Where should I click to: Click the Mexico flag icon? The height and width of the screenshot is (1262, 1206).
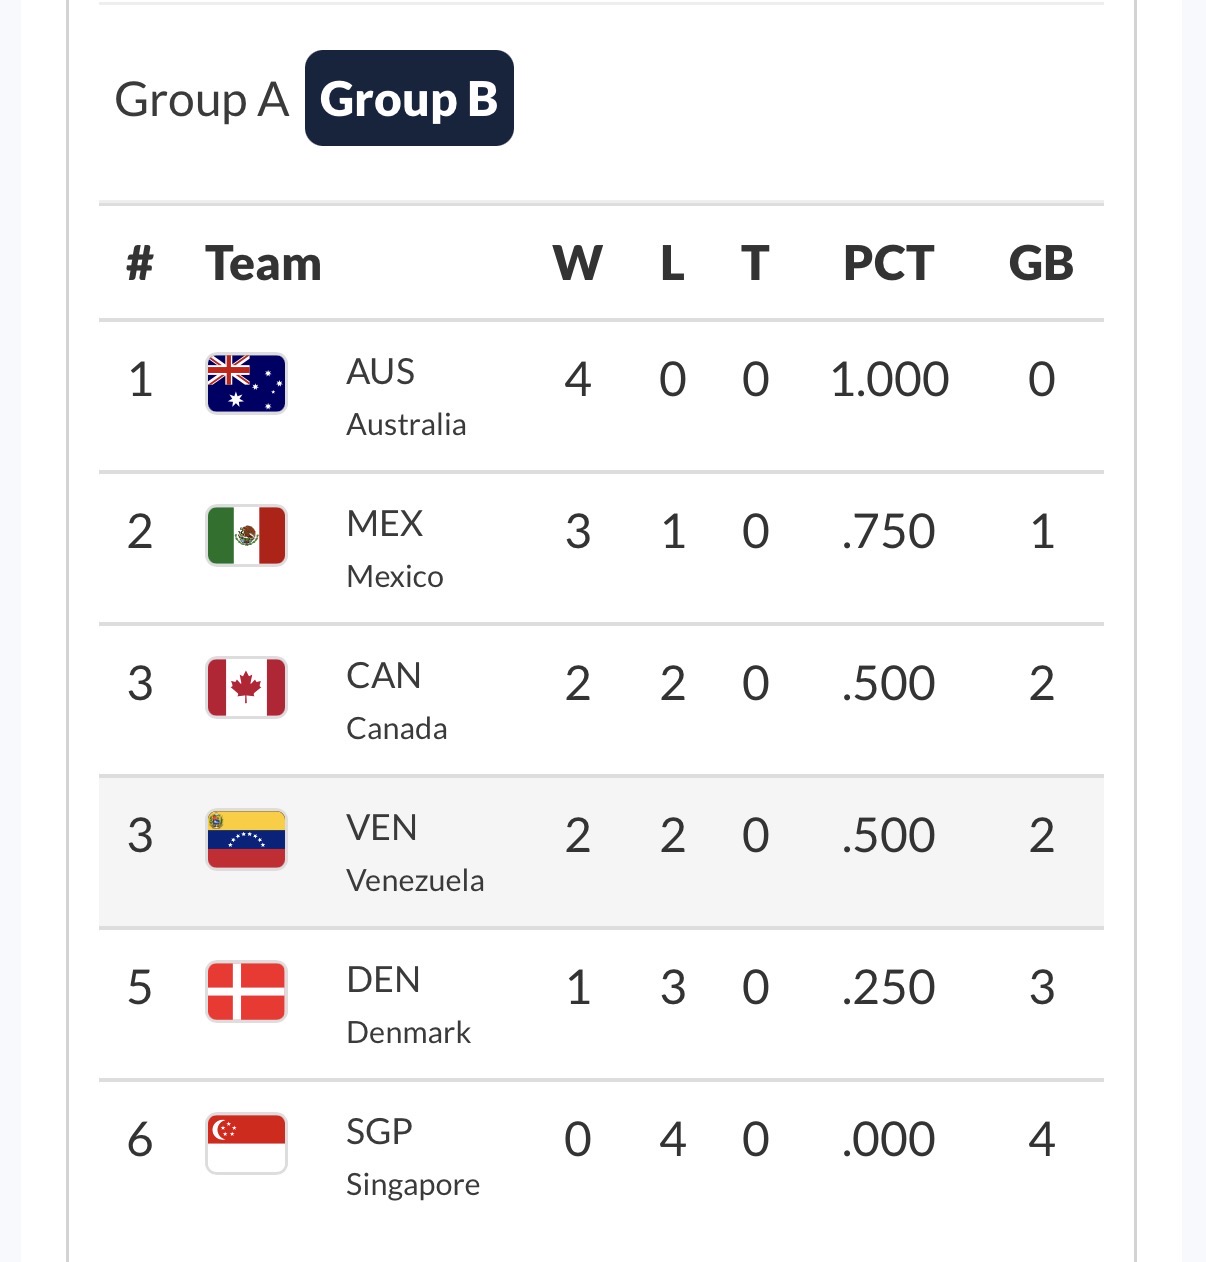(246, 535)
